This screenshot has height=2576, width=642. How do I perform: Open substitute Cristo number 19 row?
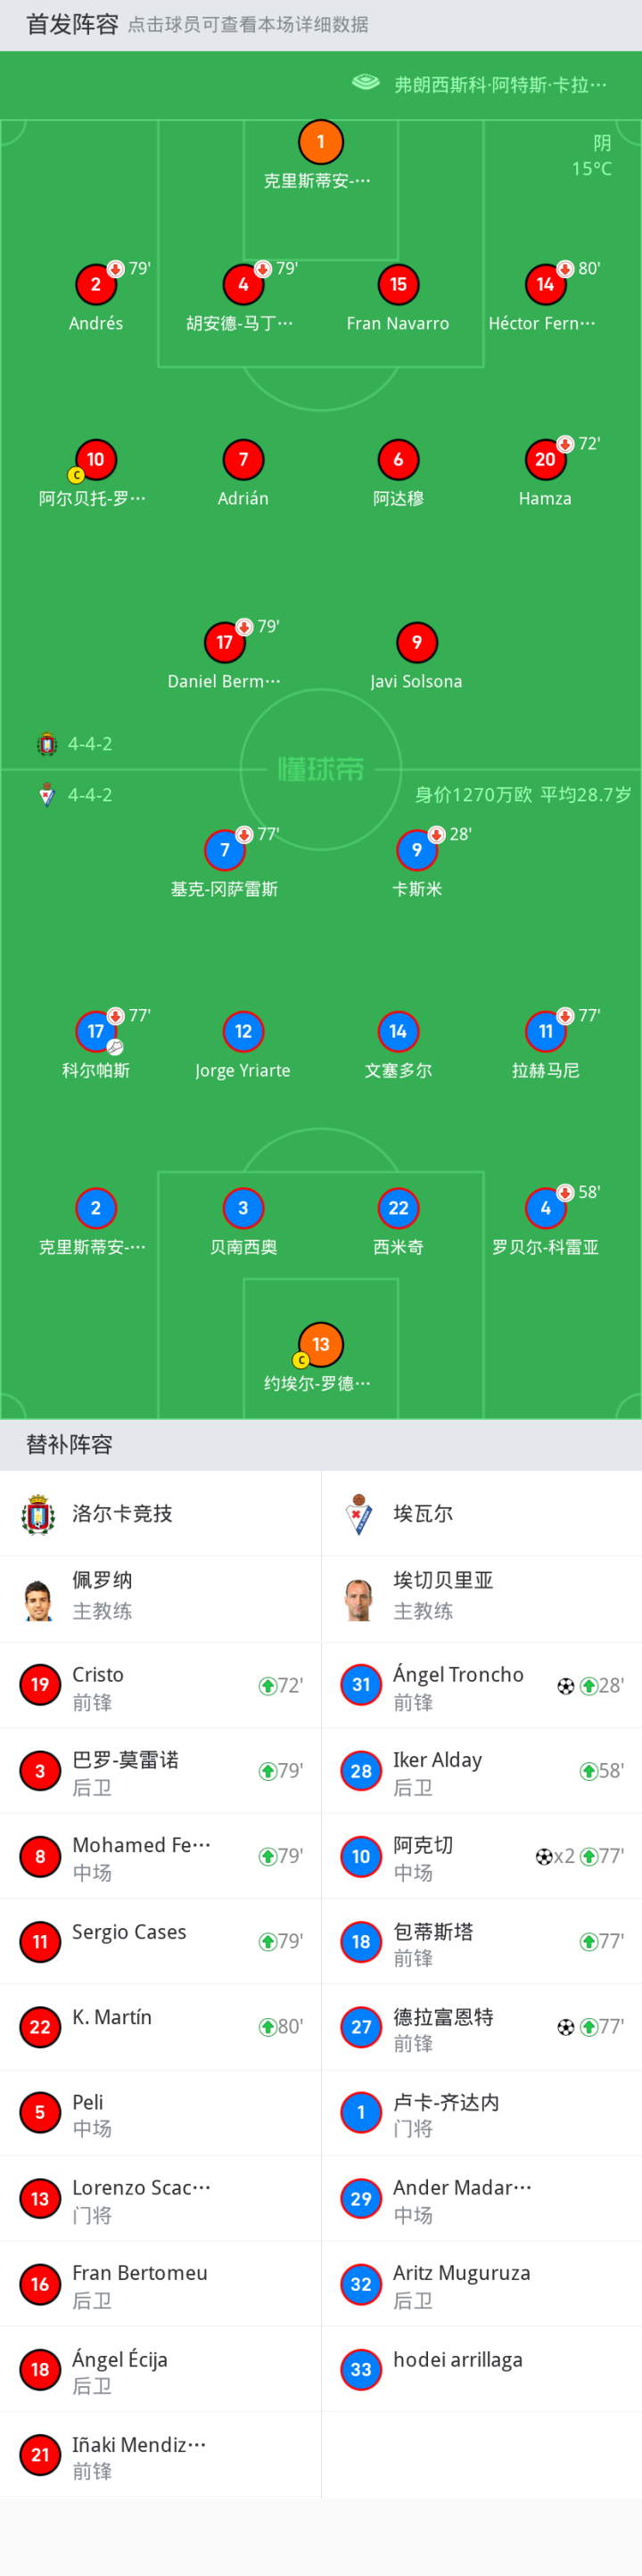tap(160, 1686)
